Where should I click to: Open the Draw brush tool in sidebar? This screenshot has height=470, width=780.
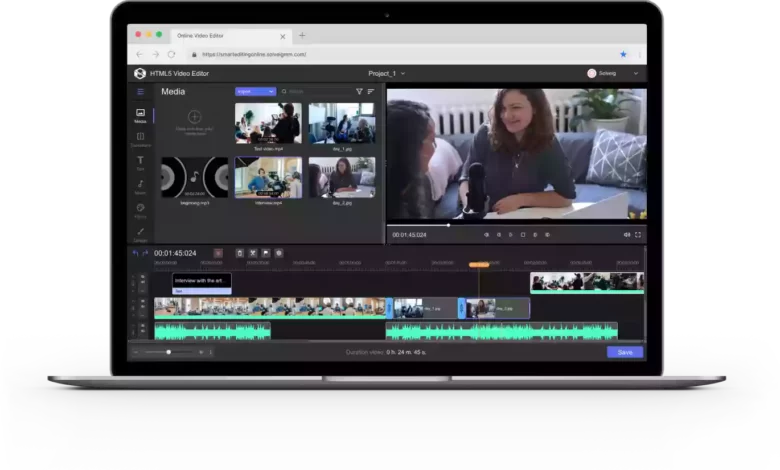click(x=140, y=234)
